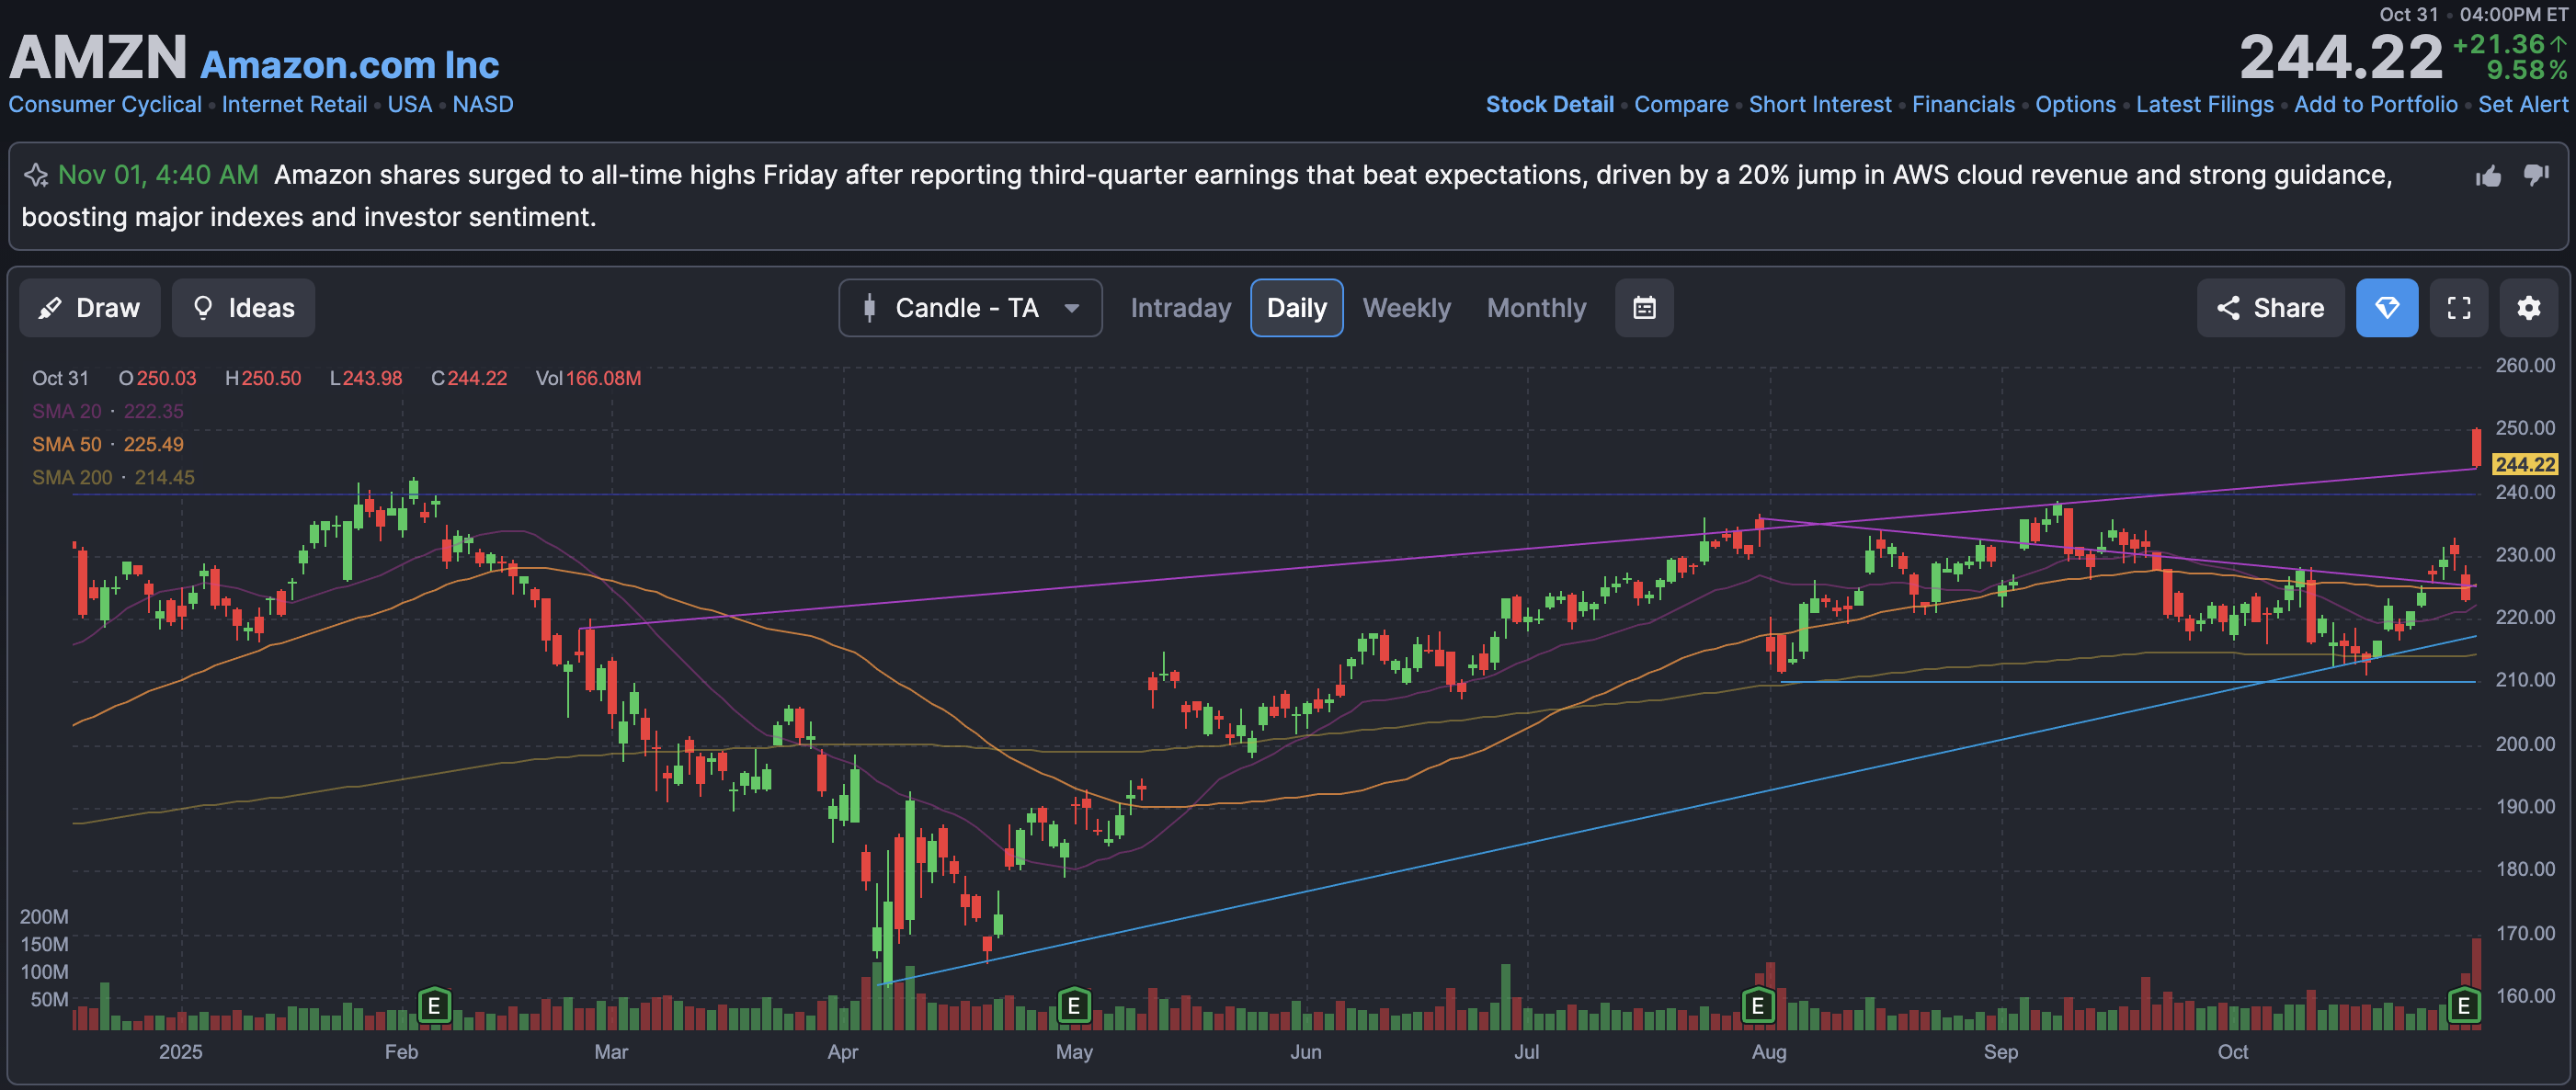2576x1090 pixels.
Task: Click the Set Alert link
Action: (2522, 104)
